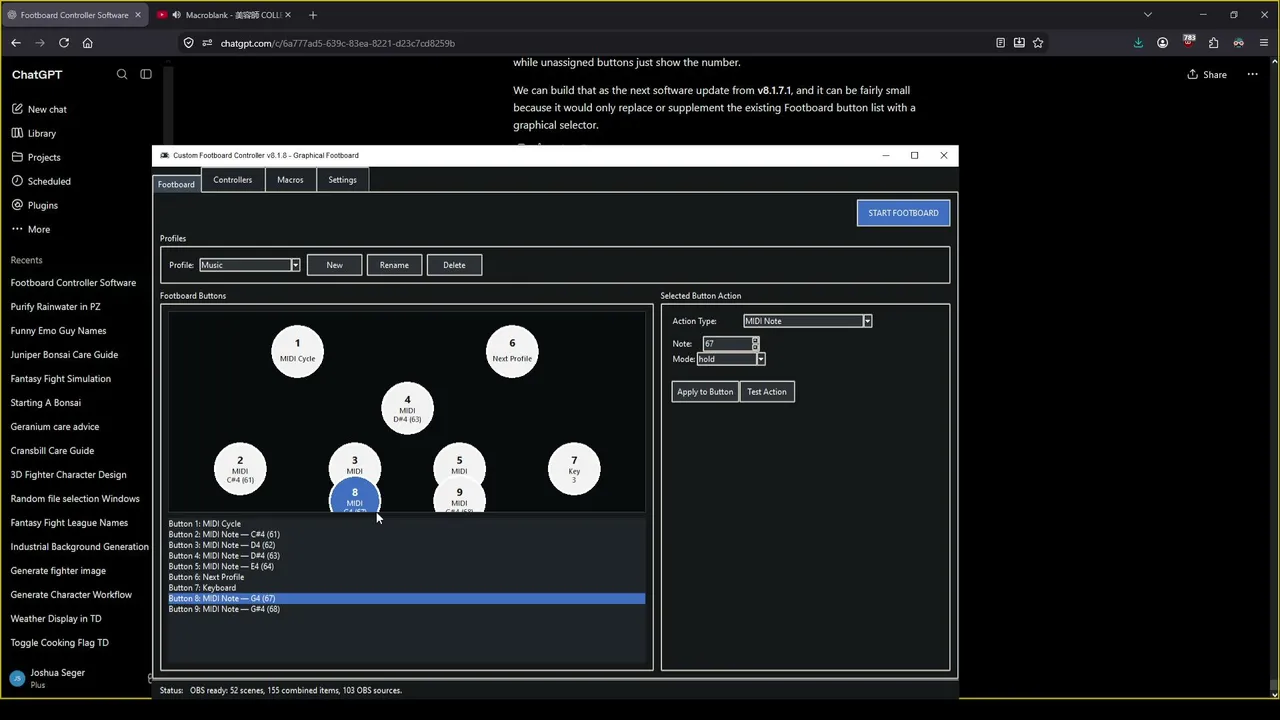1280x720 pixels.
Task: Reload the page with the refresh icon
Action: coord(64,43)
